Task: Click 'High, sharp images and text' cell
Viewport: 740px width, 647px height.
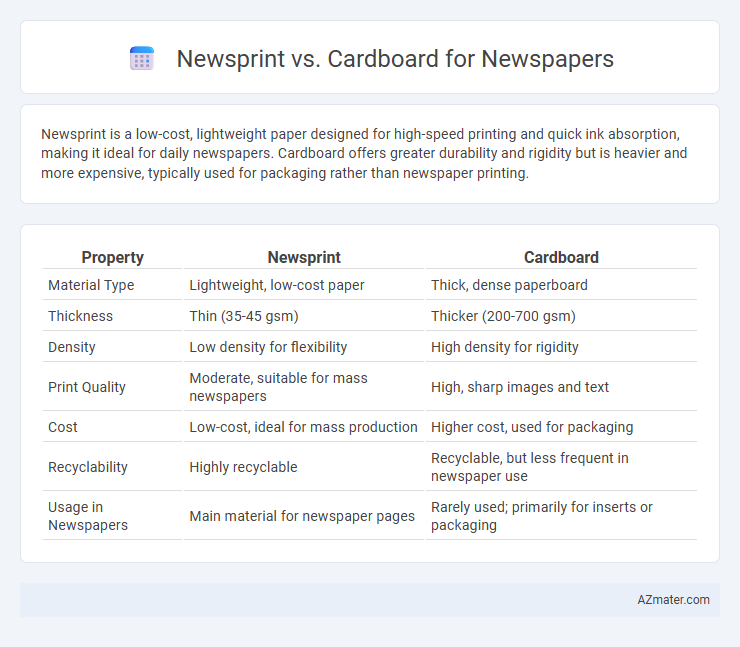Action: (x=561, y=387)
